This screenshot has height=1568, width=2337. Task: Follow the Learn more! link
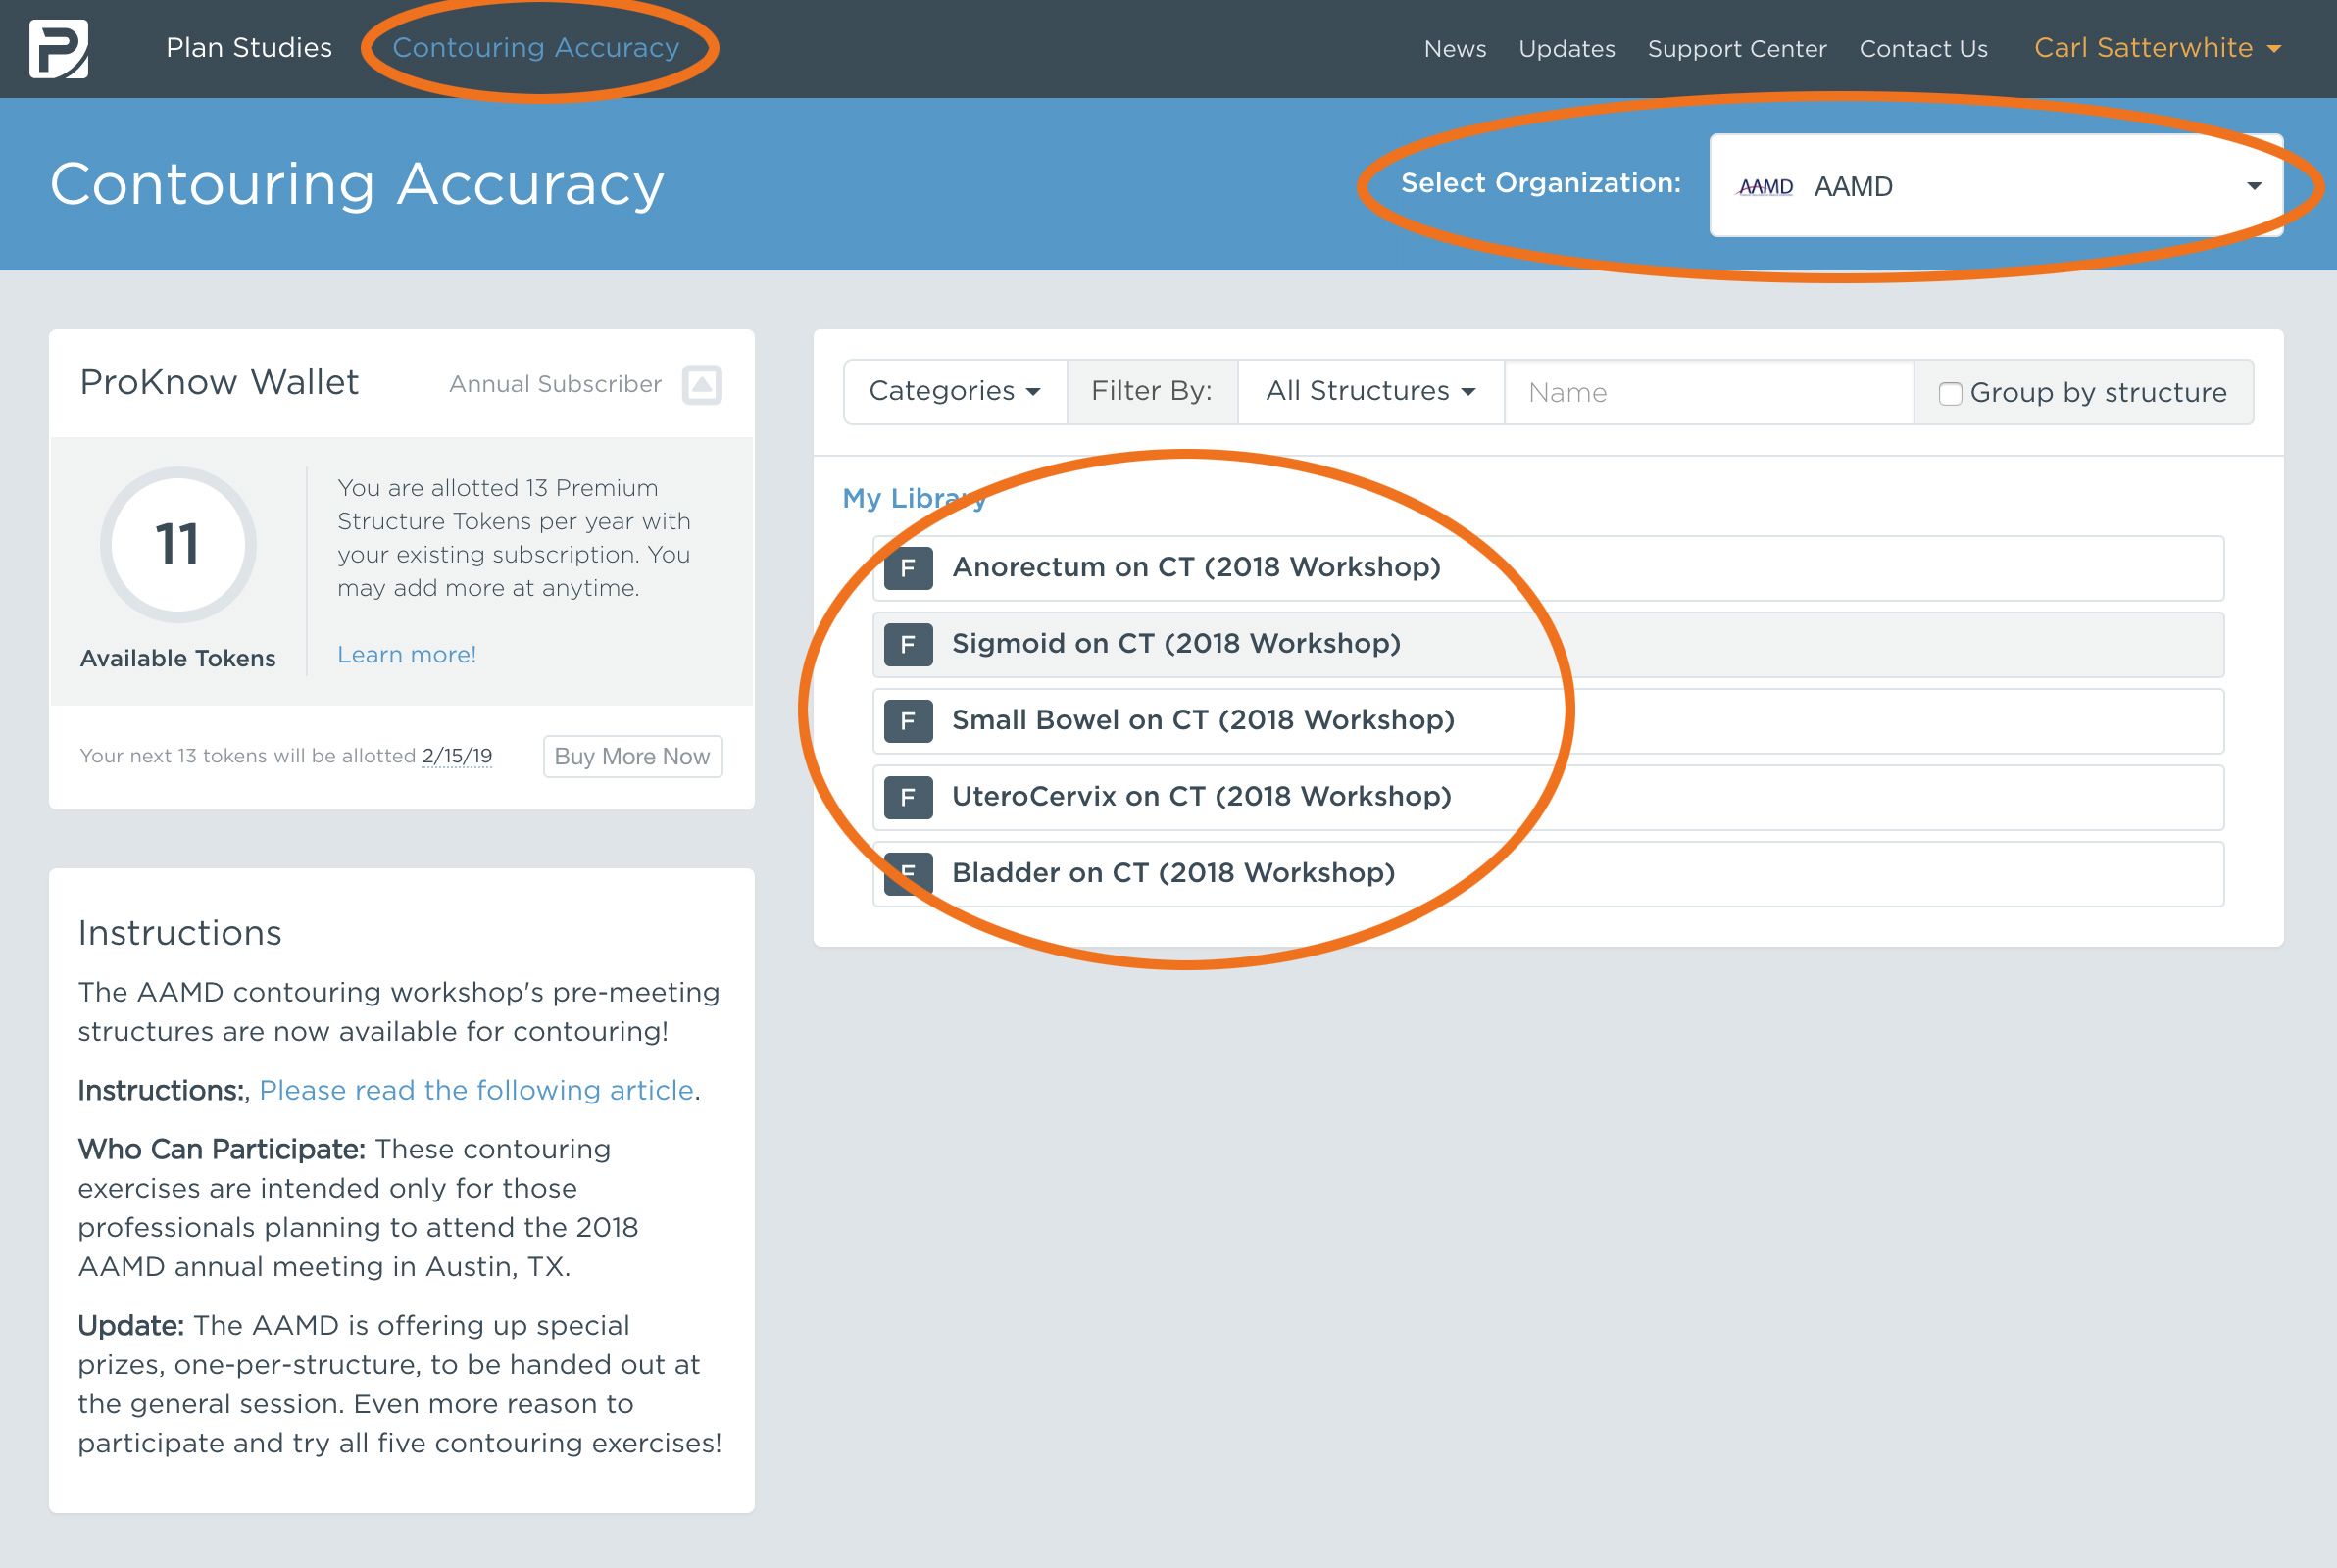(407, 655)
